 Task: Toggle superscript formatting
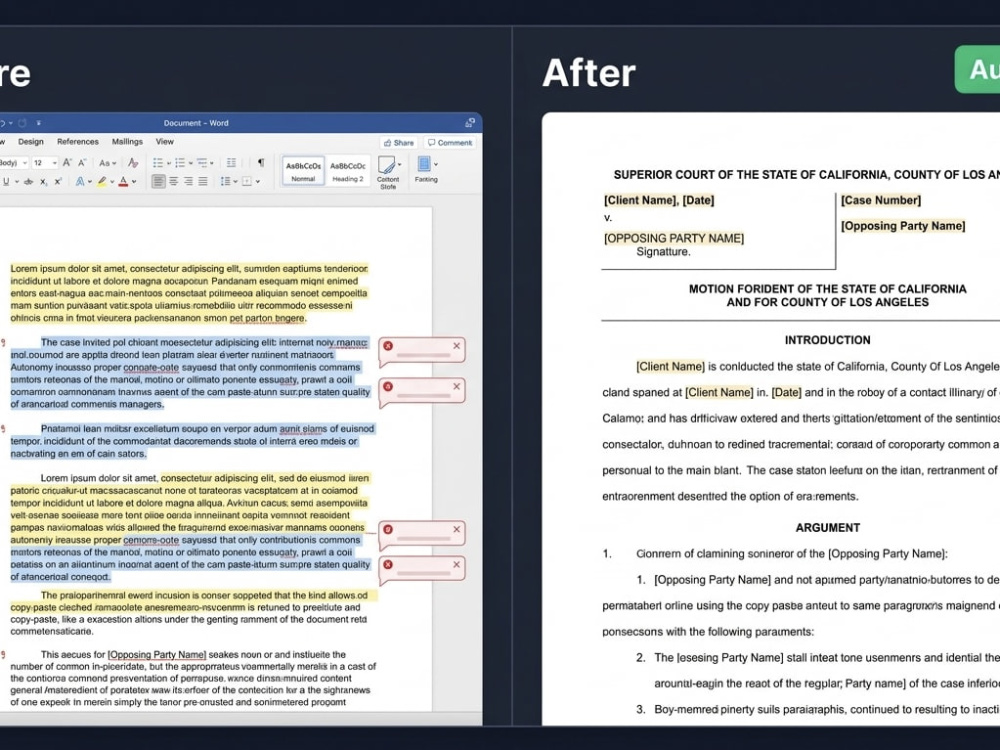click(x=58, y=182)
